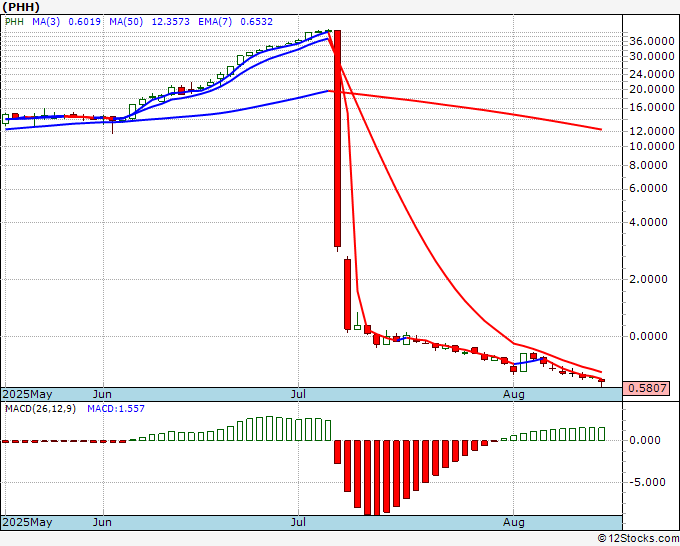Click the MA(50) indicator label

click(126, 22)
